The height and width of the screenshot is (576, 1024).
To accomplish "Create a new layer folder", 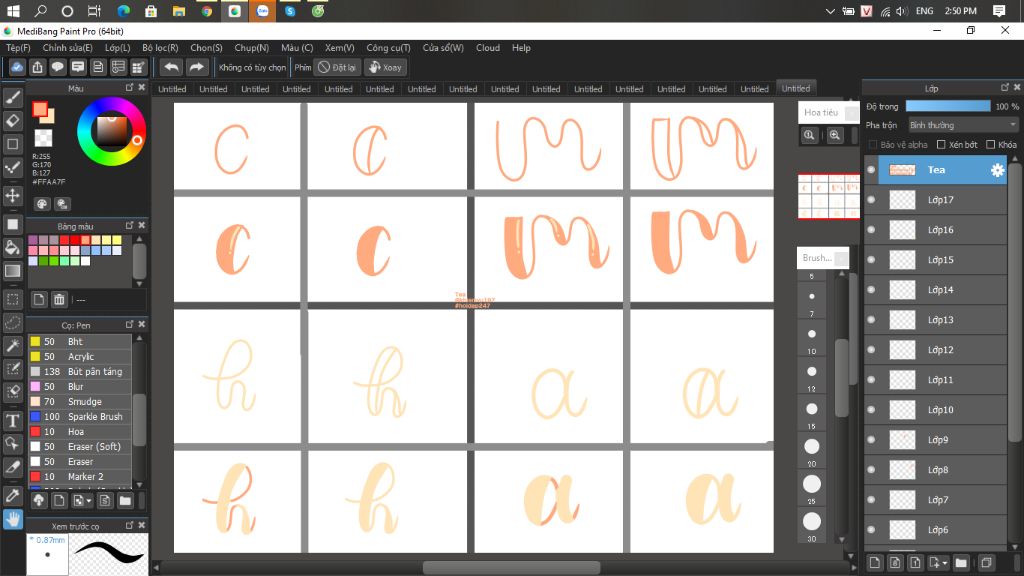I will pyautogui.click(x=961, y=562).
